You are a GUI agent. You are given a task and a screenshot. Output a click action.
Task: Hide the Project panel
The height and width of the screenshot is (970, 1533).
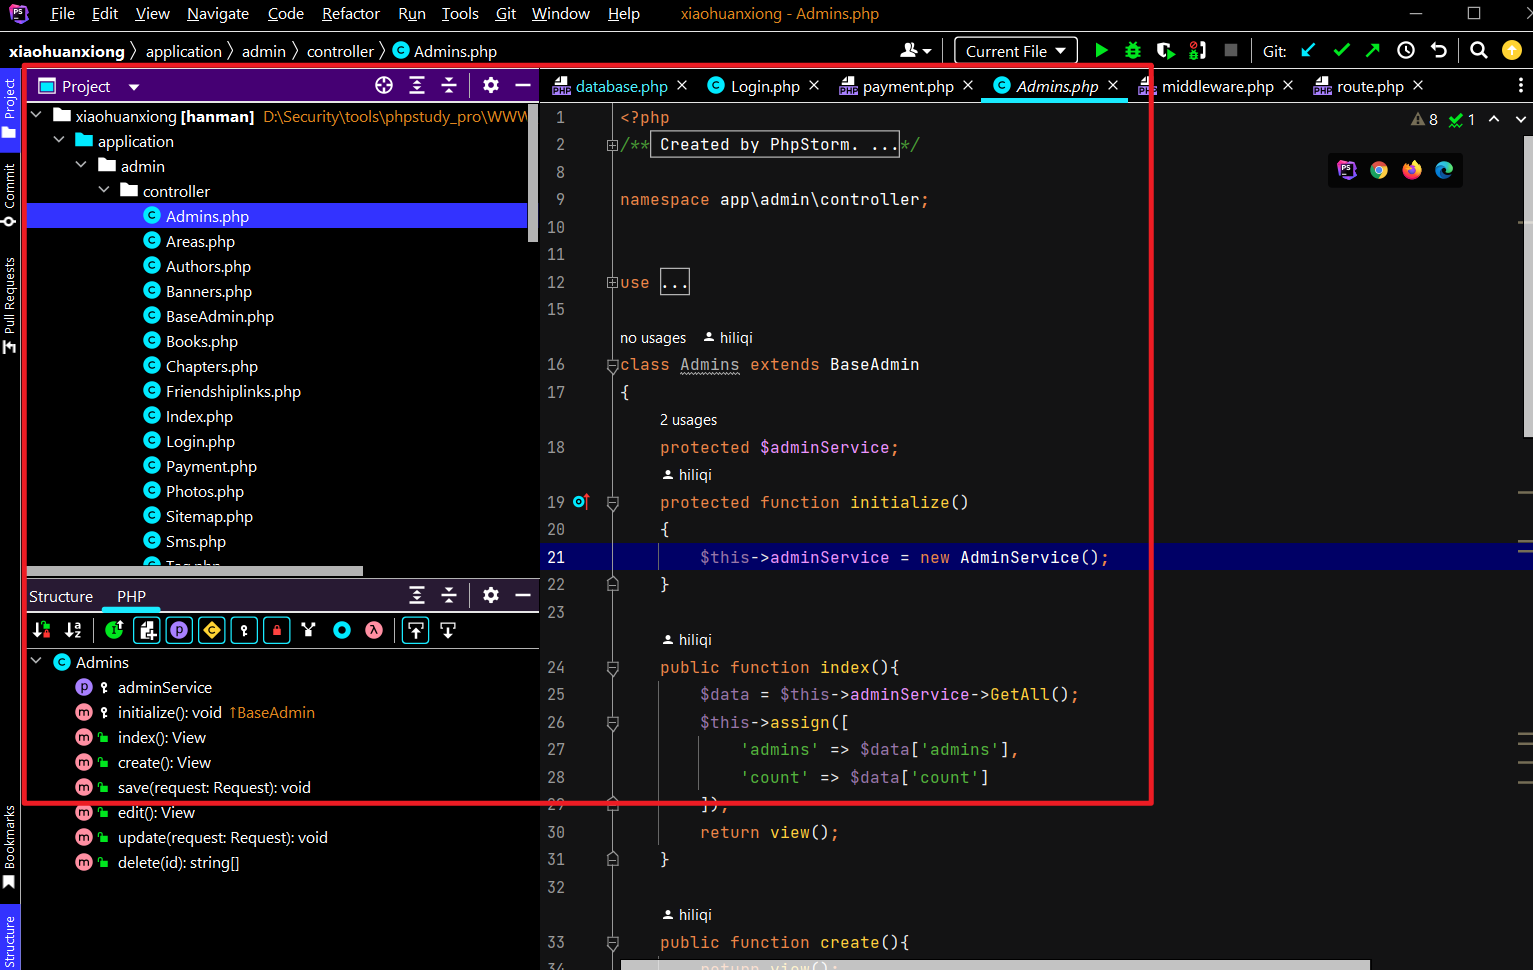click(x=523, y=86)
